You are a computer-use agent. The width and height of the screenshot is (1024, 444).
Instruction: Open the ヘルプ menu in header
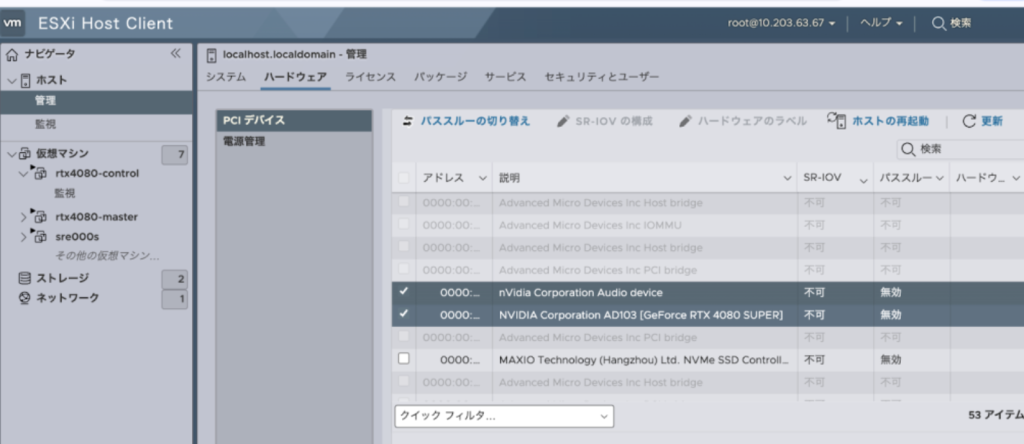click(881, 23)
